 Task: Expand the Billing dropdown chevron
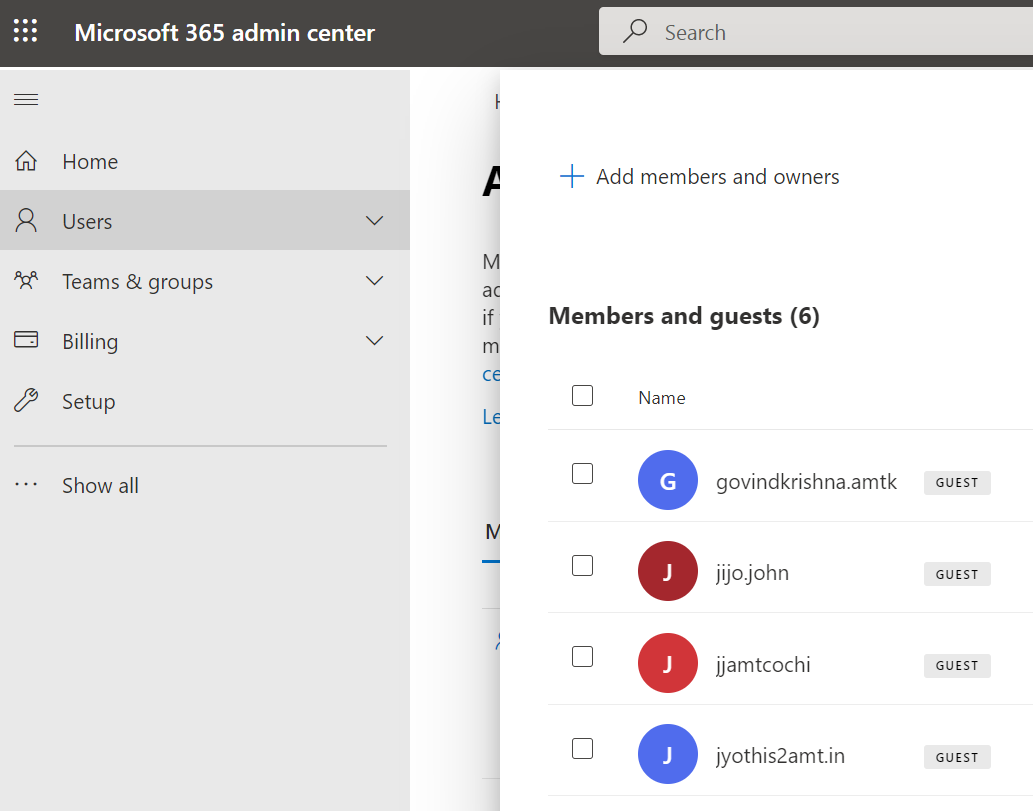(x=374, y=340)
